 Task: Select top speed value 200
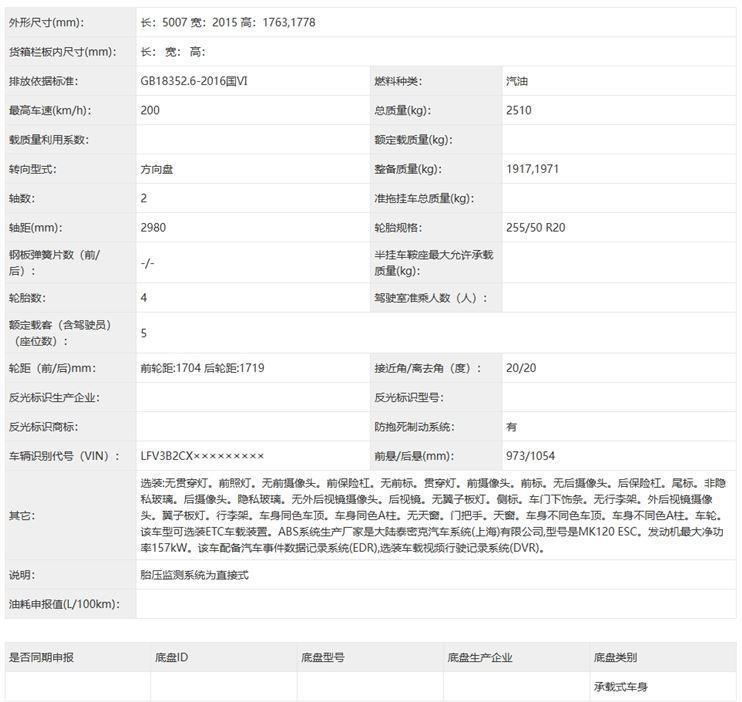150,110
